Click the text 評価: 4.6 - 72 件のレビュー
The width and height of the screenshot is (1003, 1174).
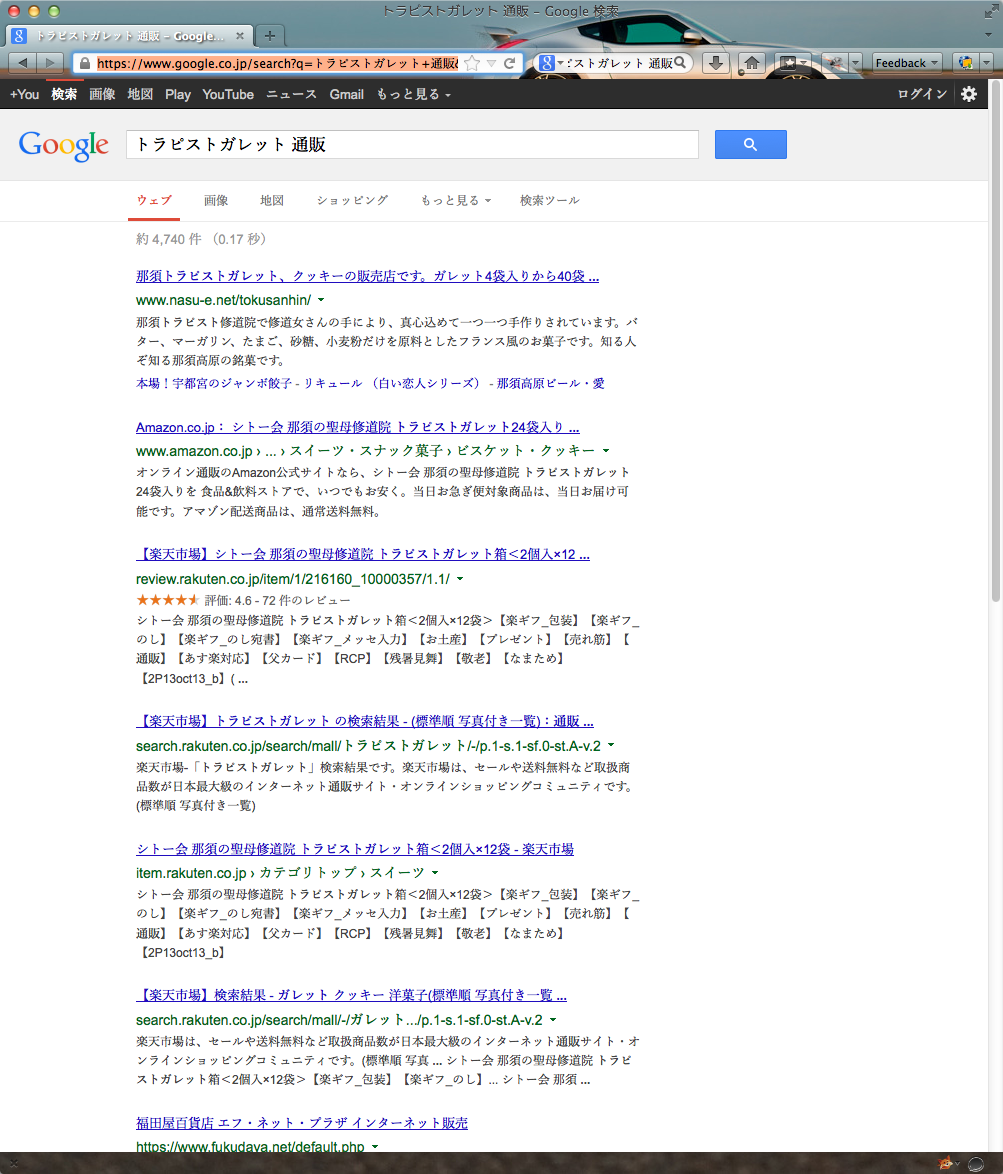coord(277,600)
